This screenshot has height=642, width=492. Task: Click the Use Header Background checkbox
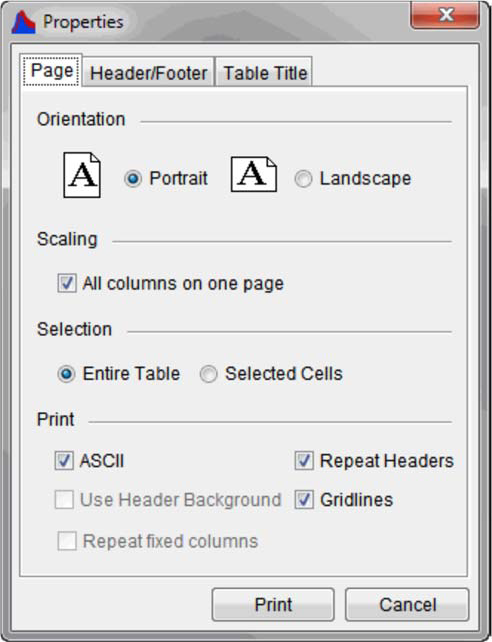pos(64,500)
